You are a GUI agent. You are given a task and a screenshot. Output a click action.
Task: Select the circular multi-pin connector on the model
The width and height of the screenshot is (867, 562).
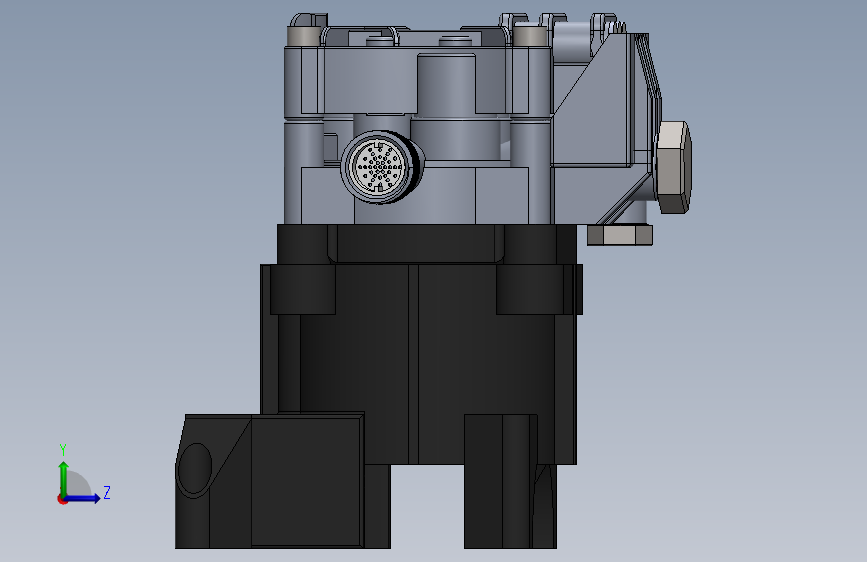pos(380,166)
